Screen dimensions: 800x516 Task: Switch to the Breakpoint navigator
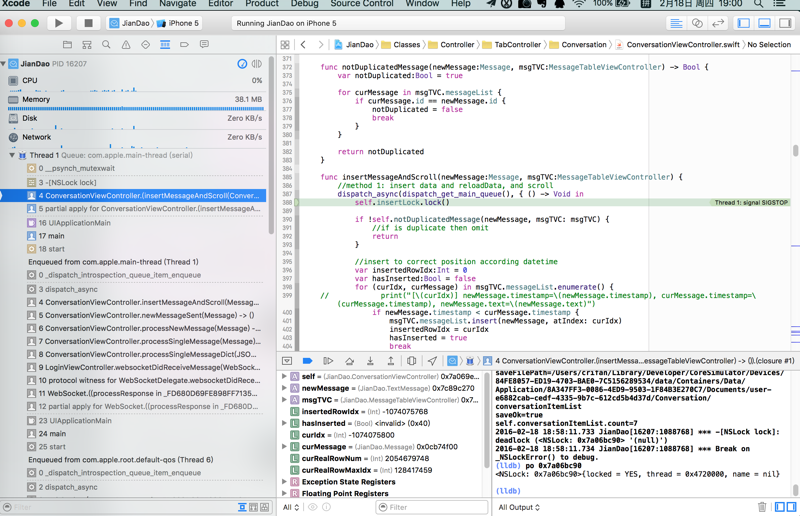184,45
